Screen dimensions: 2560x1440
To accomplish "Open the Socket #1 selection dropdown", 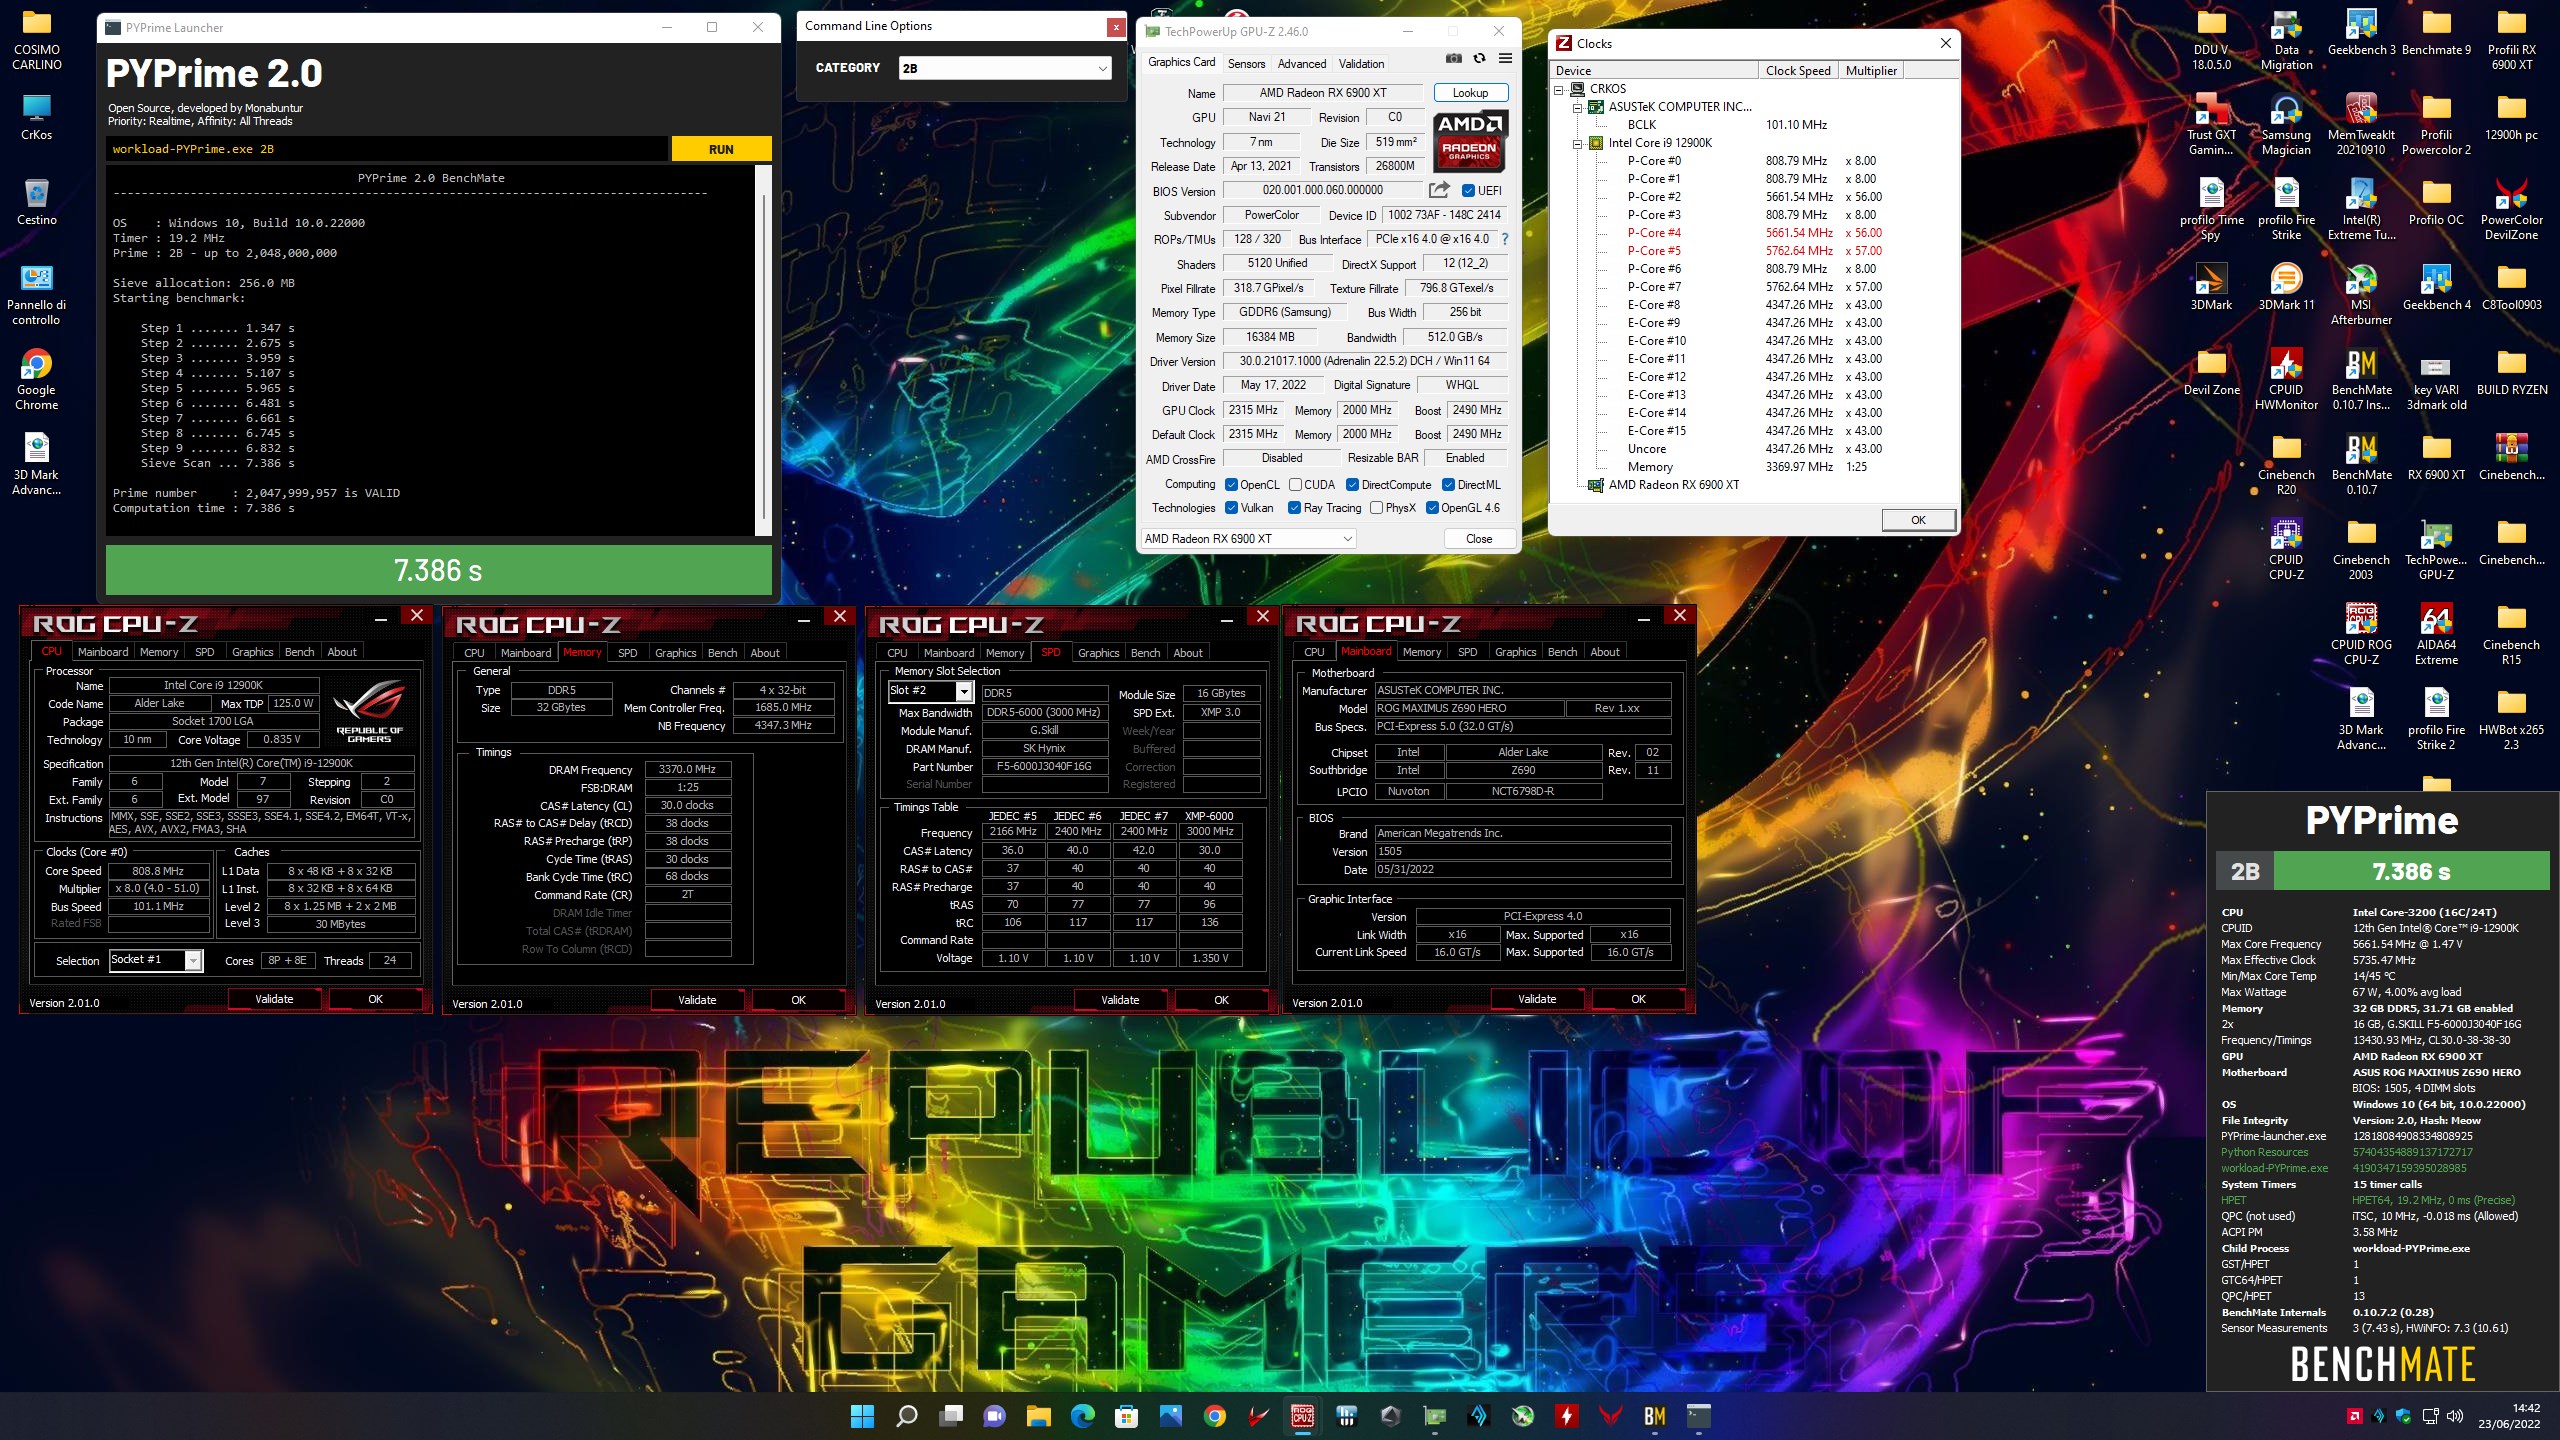I will point(156,960).
